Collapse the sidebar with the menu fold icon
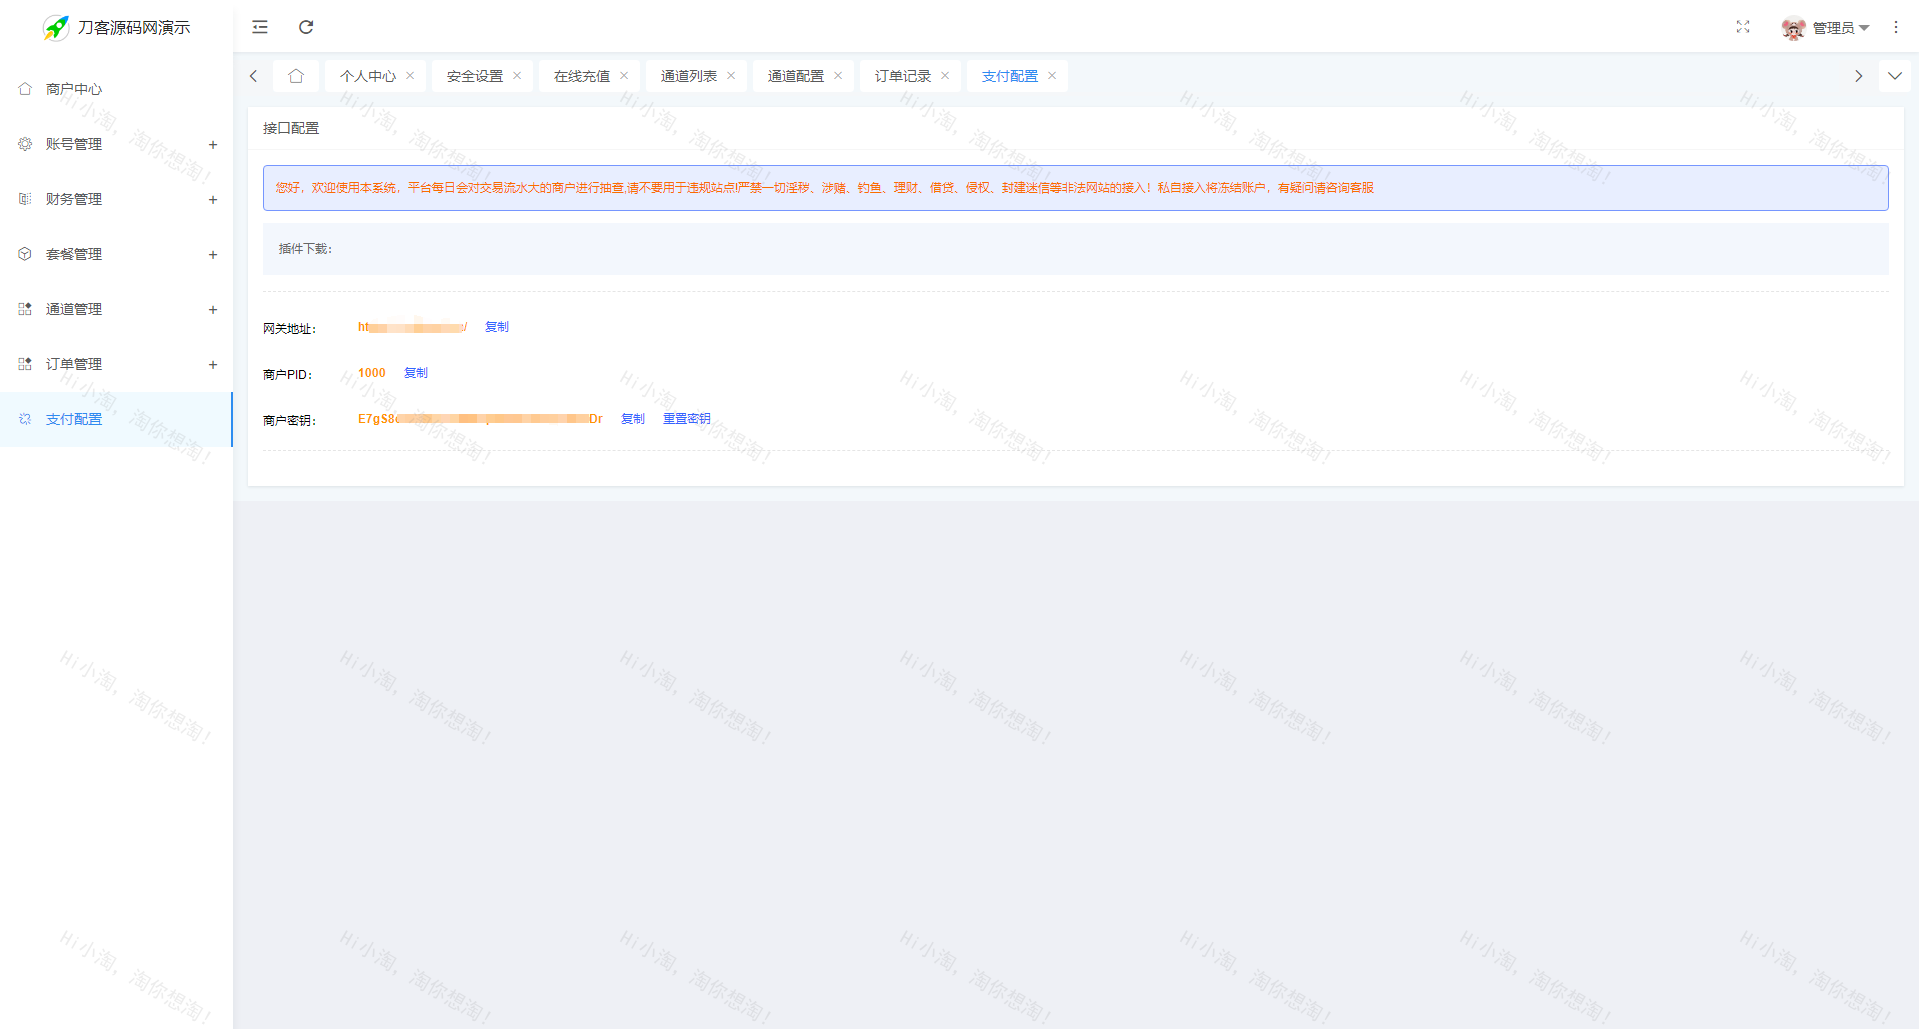1919x1029 pixels. [x=260, y=27]
